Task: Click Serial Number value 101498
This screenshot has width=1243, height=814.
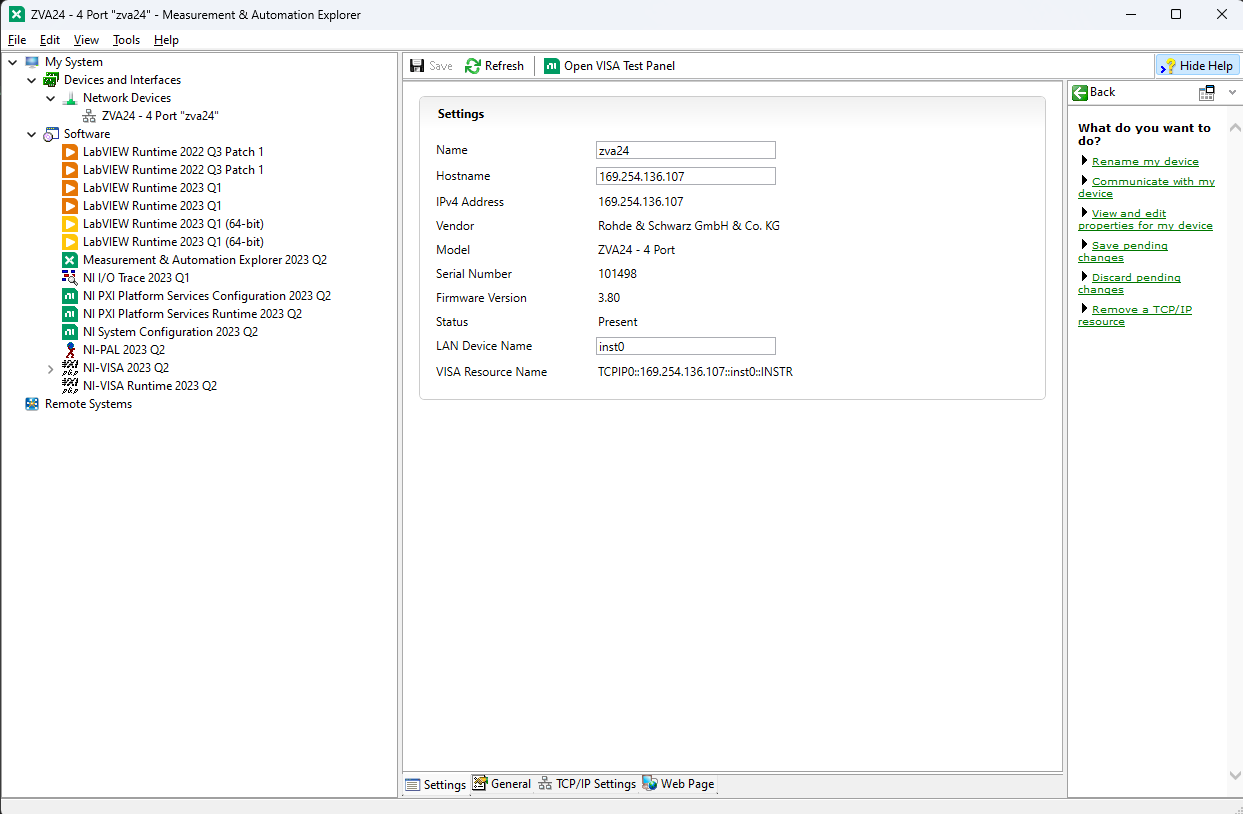Action: tap(617, 274)
